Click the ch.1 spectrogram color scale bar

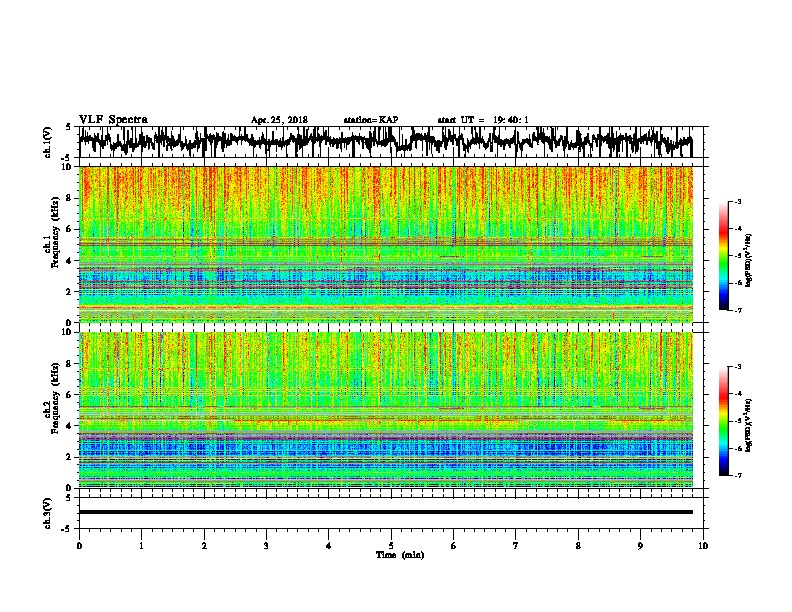(724, 255)
